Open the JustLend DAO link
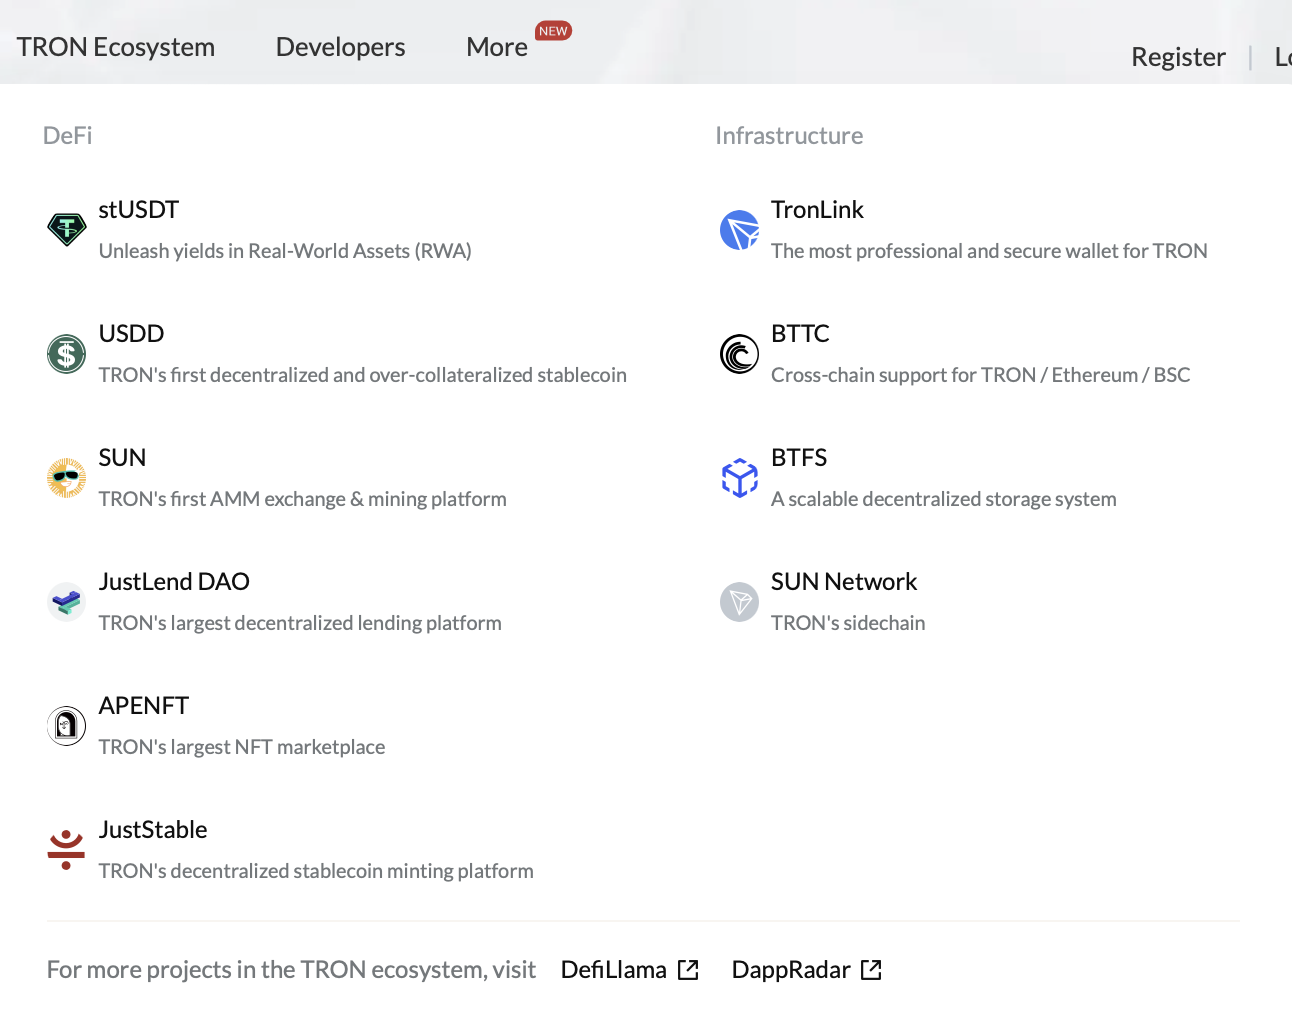The image size is (1292, 1024). 174,582
